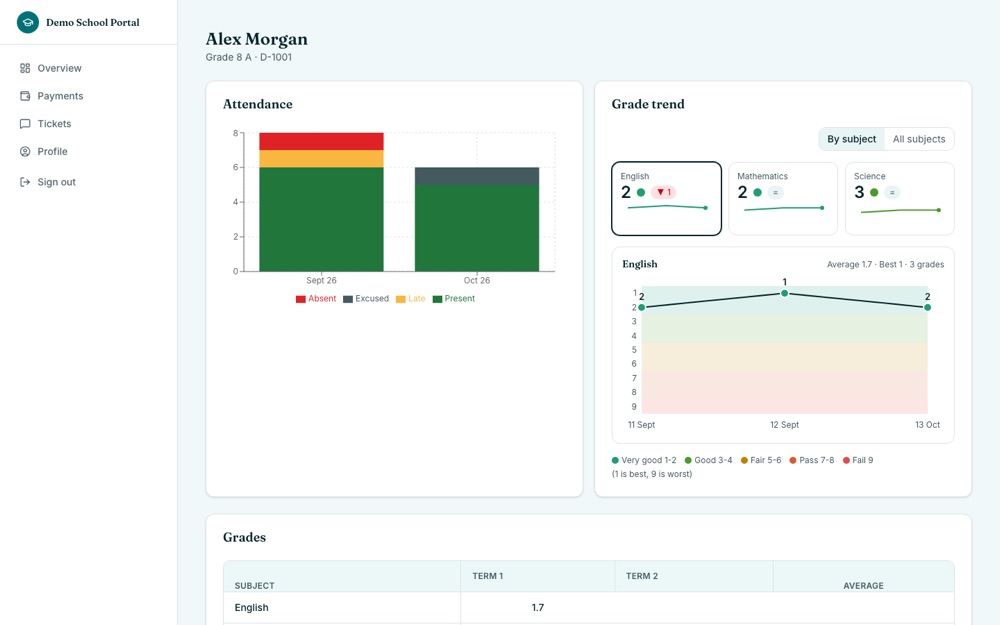Toggle the Excused legend entry
Image resolution: width=1000 pixels, height=625 pixels.
(365, 298)
